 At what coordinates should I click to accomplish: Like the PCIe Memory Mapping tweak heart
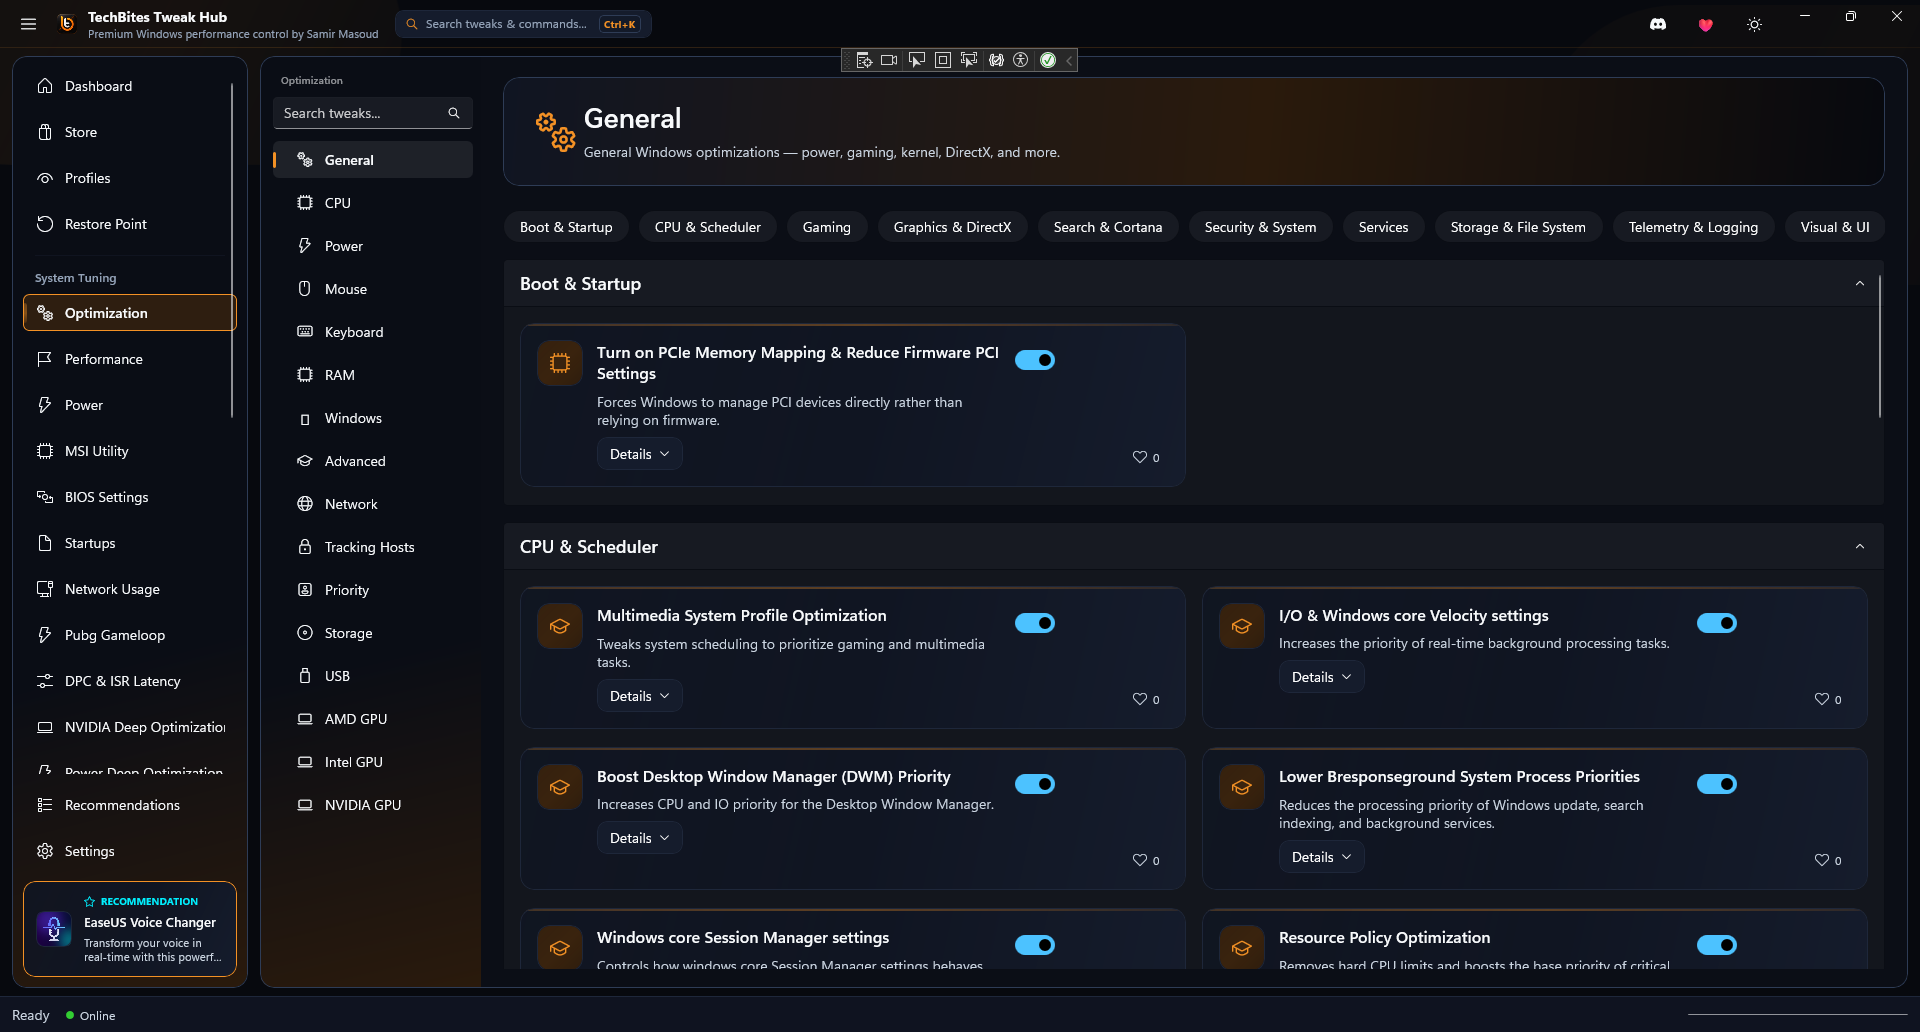[x=1139, y=457]
